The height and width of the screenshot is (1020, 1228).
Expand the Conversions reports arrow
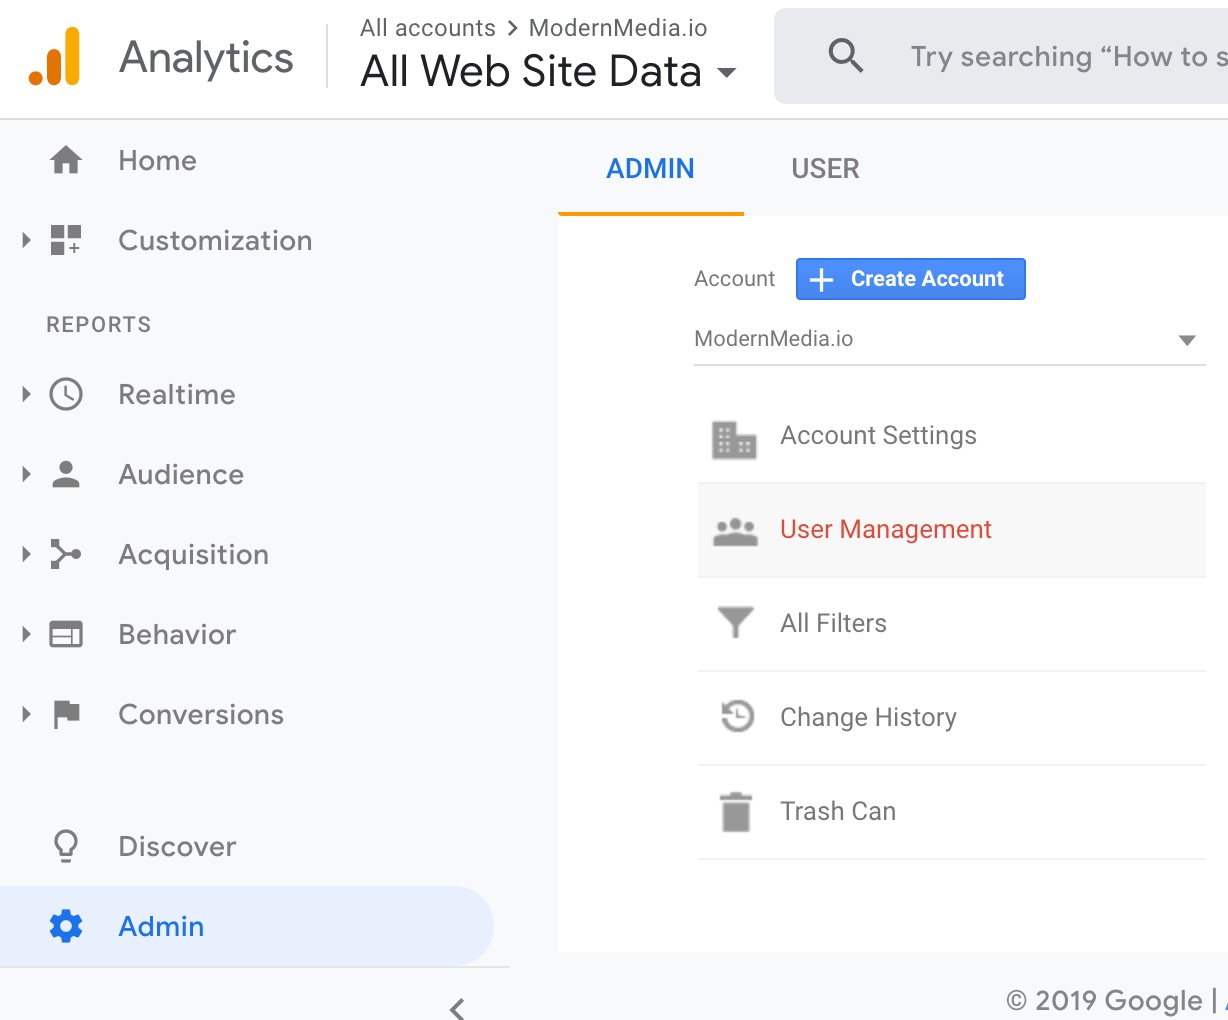coord(27,714)
